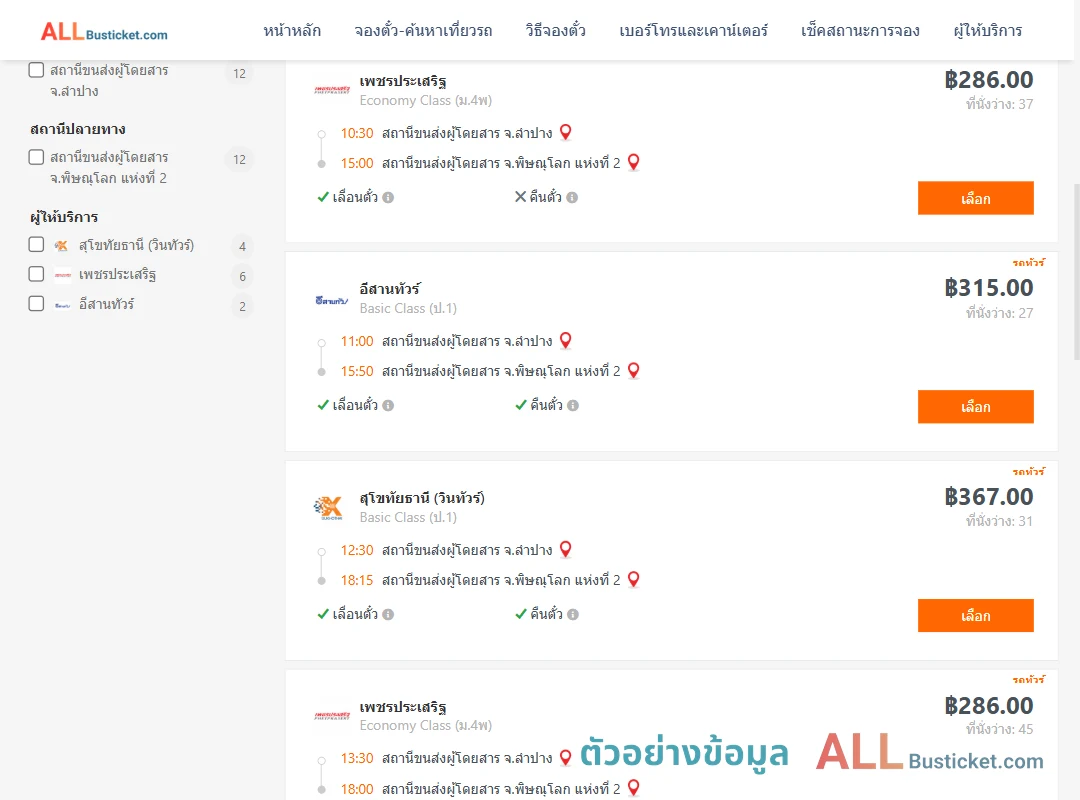Click map pin beside 15:50 arrival station
The height and width of the screenshot is (800, 1080).
(x=634, y=370)
